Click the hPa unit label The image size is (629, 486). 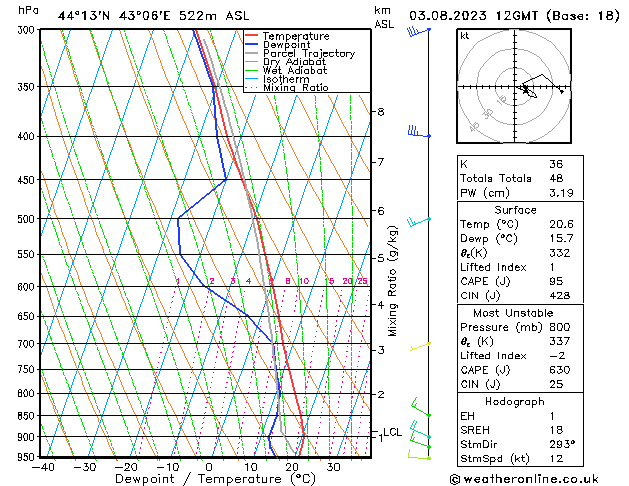28,10
